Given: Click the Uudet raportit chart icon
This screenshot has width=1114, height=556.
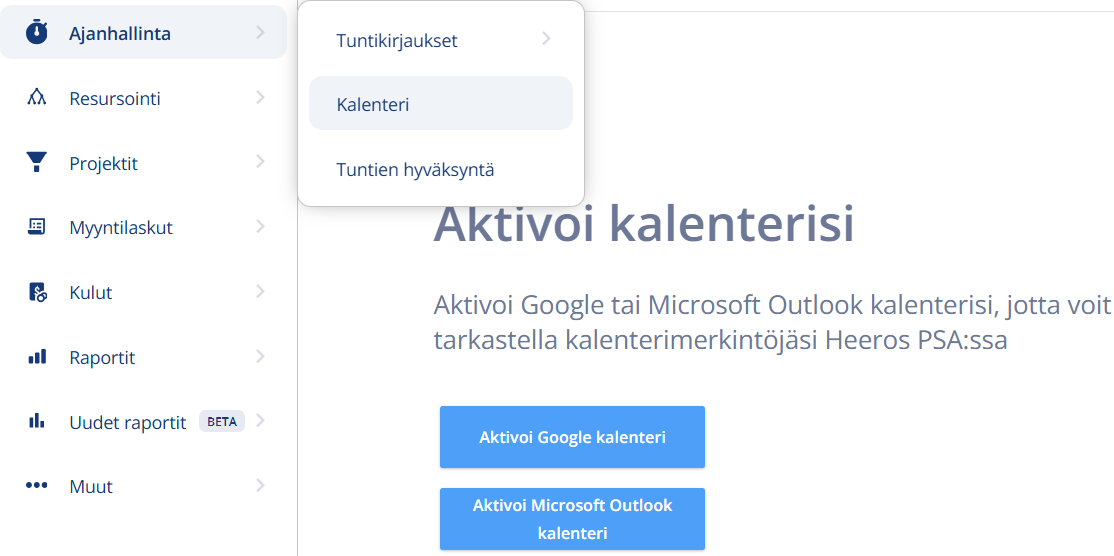Looking at the screenshot, I should click(x=36, y=421).
